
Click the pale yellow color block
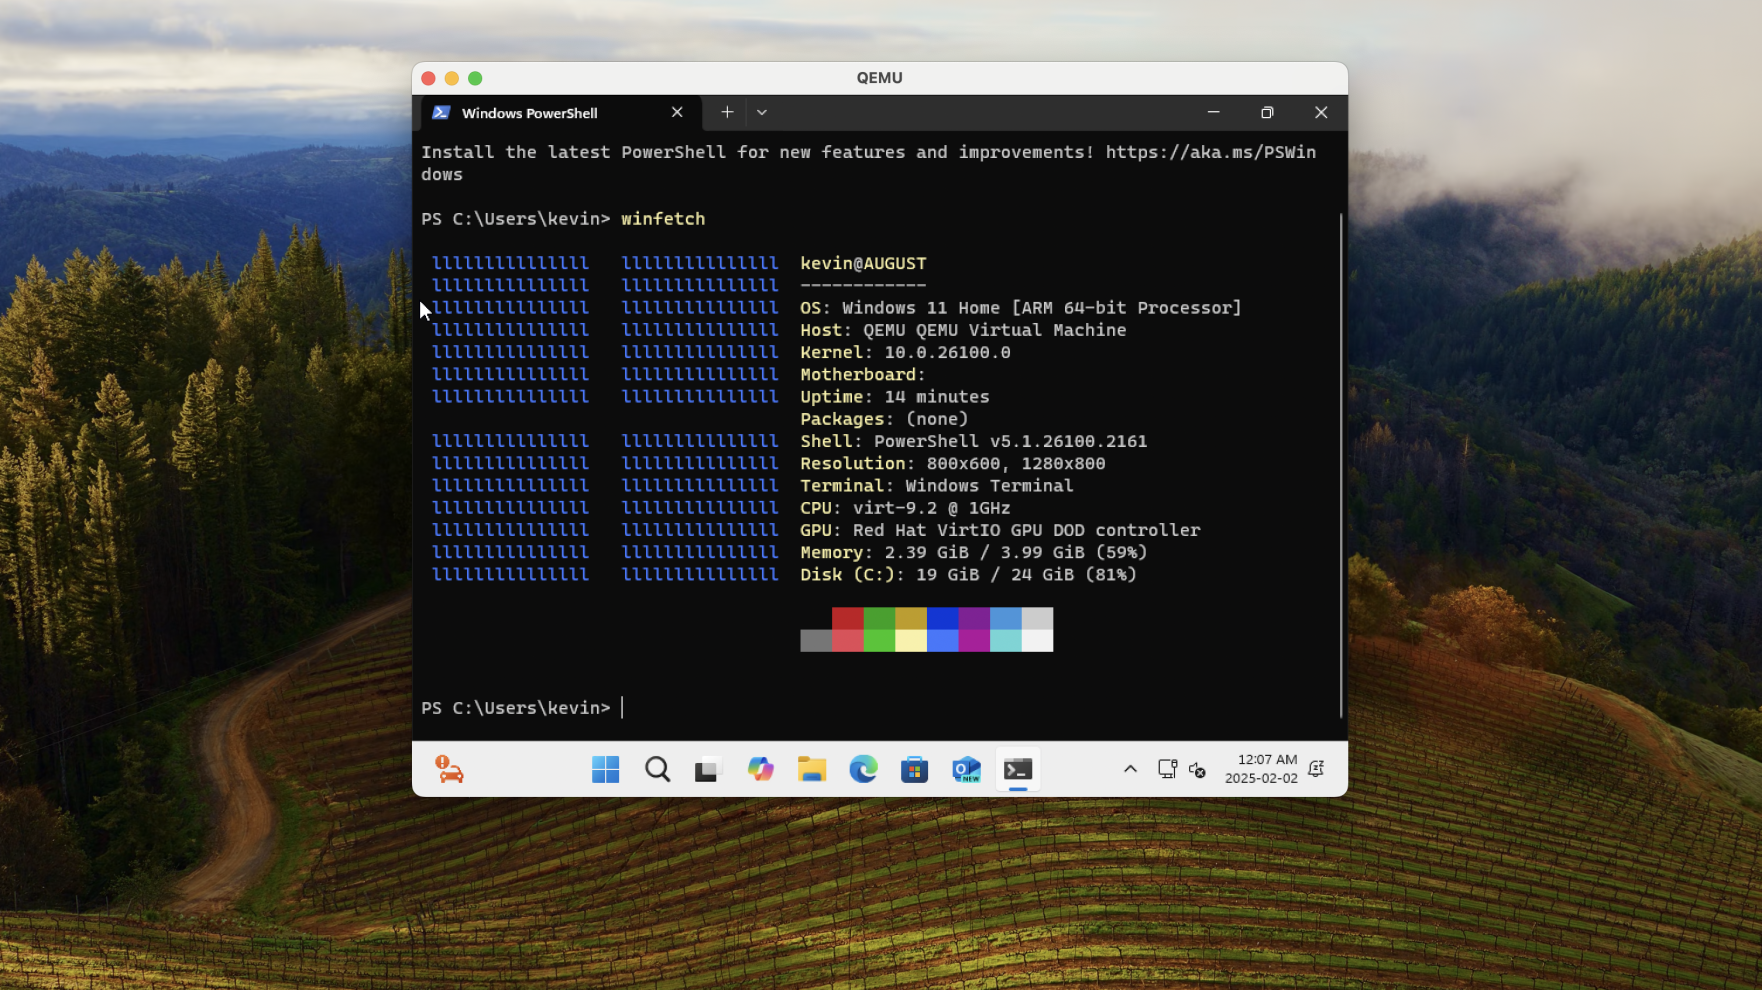click(x=911, y=640)
